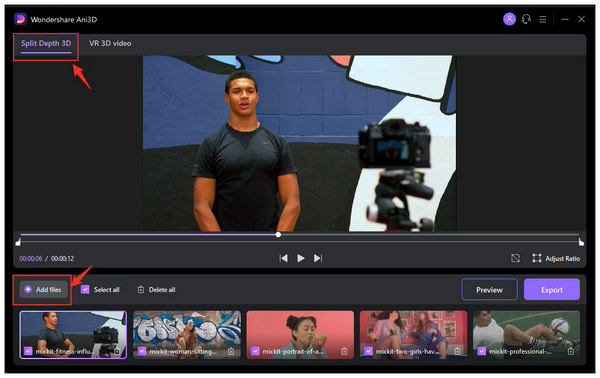The width and height of the screenshot is (600, 378).
Task: Close the Ani3D window
Action: [581, 19]
